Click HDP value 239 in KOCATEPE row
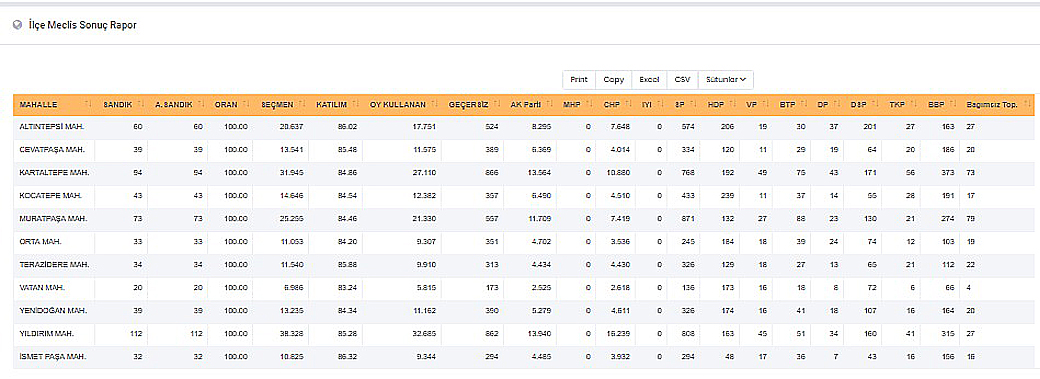 click(727, 196)
